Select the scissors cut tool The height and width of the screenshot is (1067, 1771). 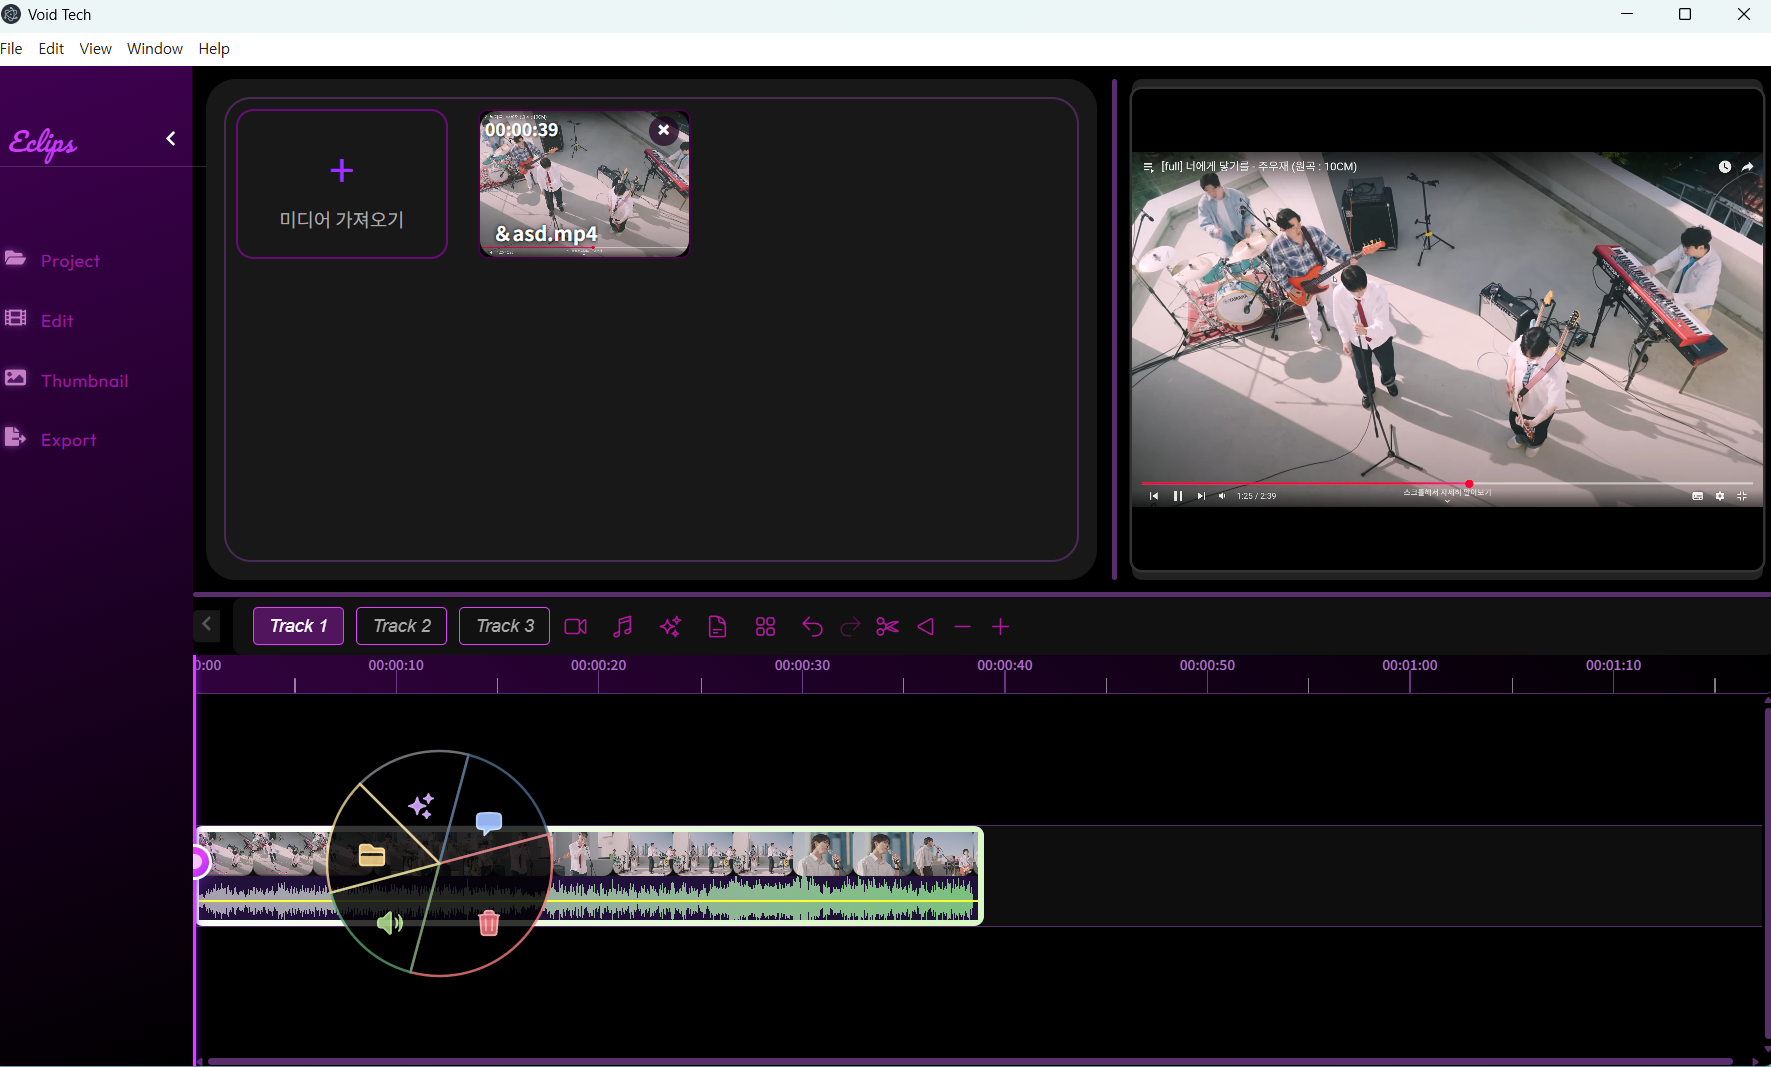point(887,627)
